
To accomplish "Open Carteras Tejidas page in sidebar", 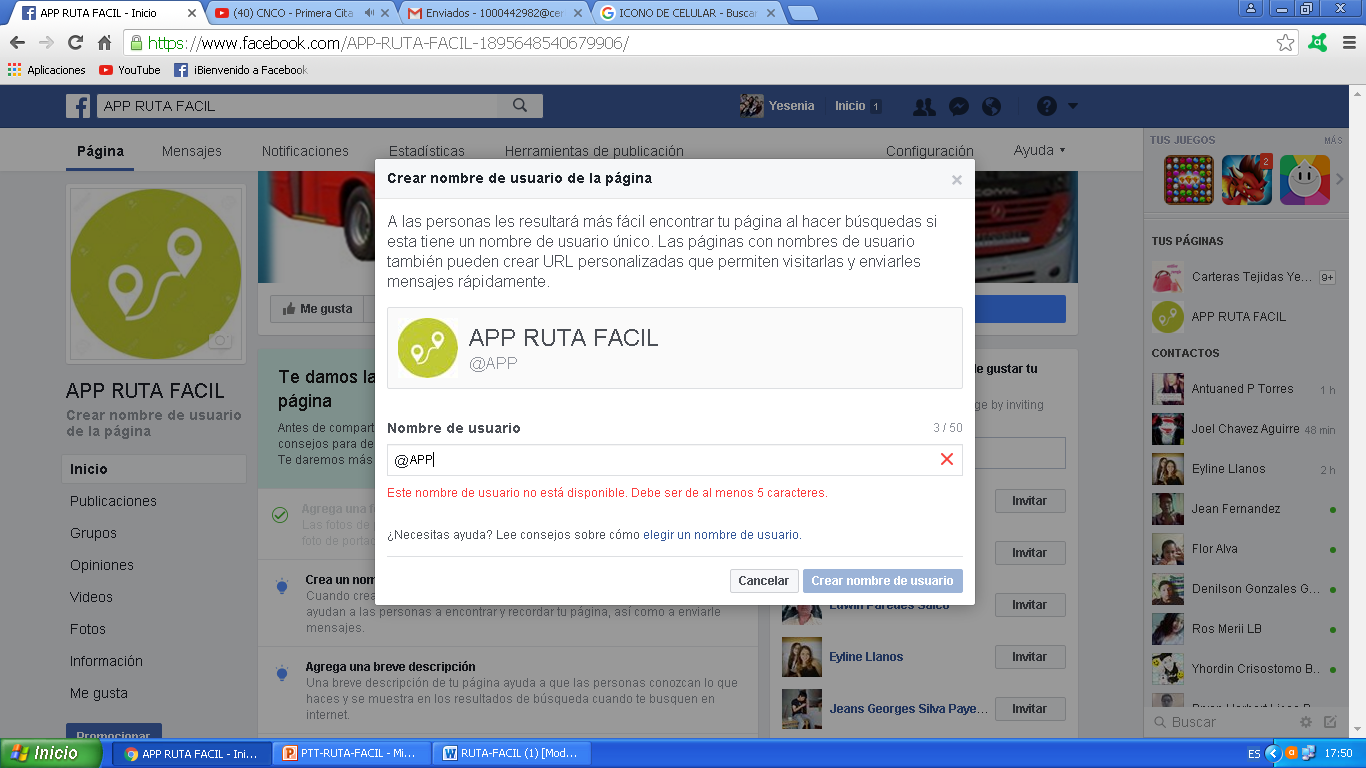I will click(1244, 277).
